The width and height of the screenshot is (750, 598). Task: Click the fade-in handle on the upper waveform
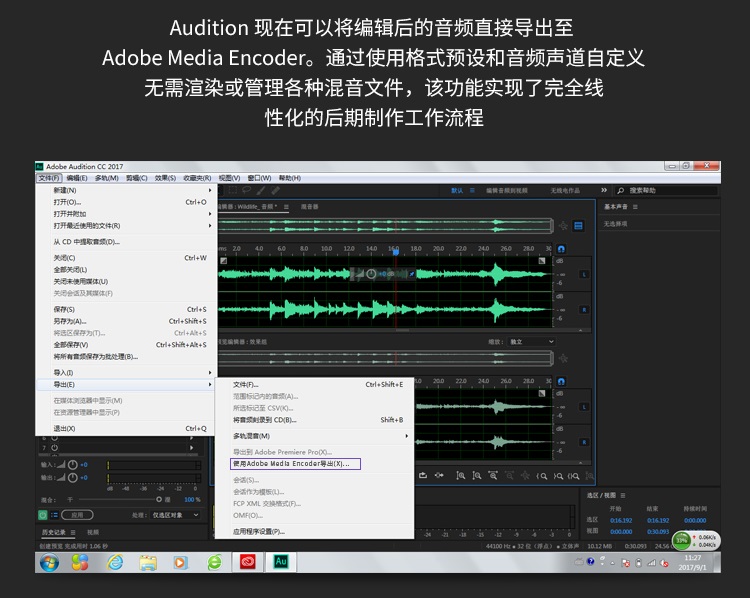(223, 261)
